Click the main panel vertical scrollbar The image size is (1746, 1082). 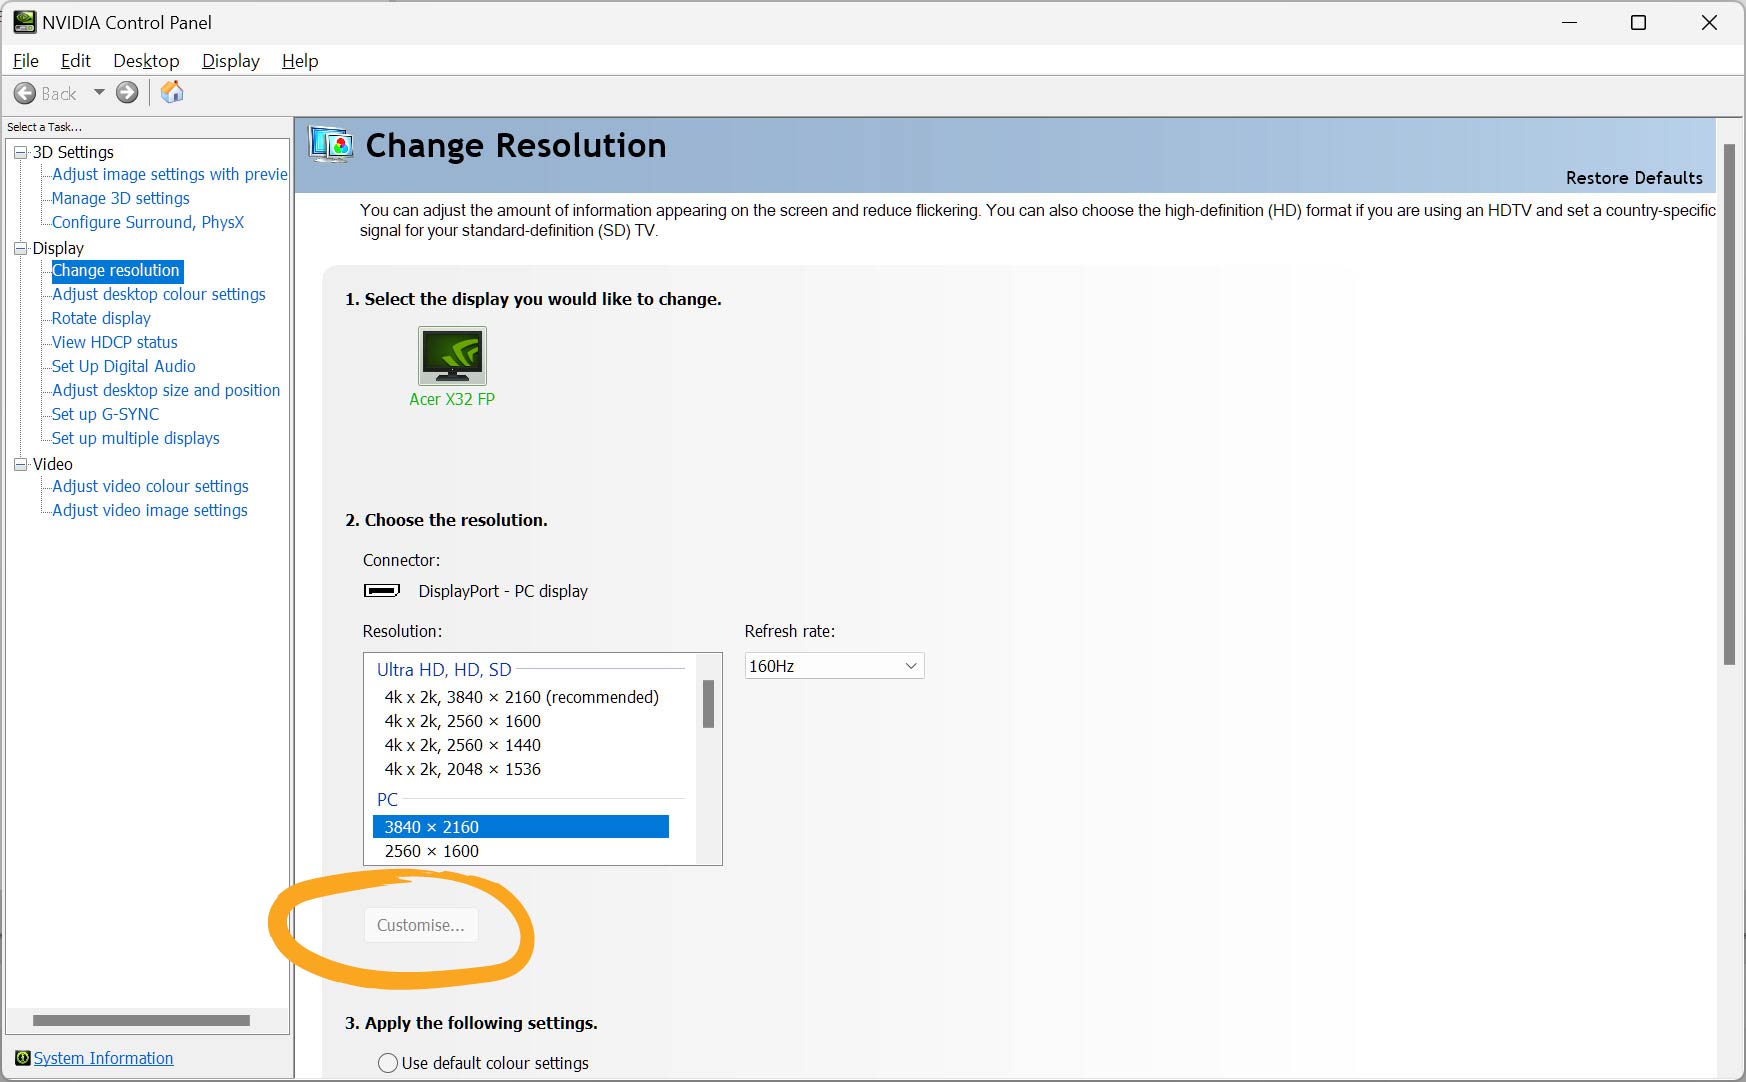tap(1729, 405)
